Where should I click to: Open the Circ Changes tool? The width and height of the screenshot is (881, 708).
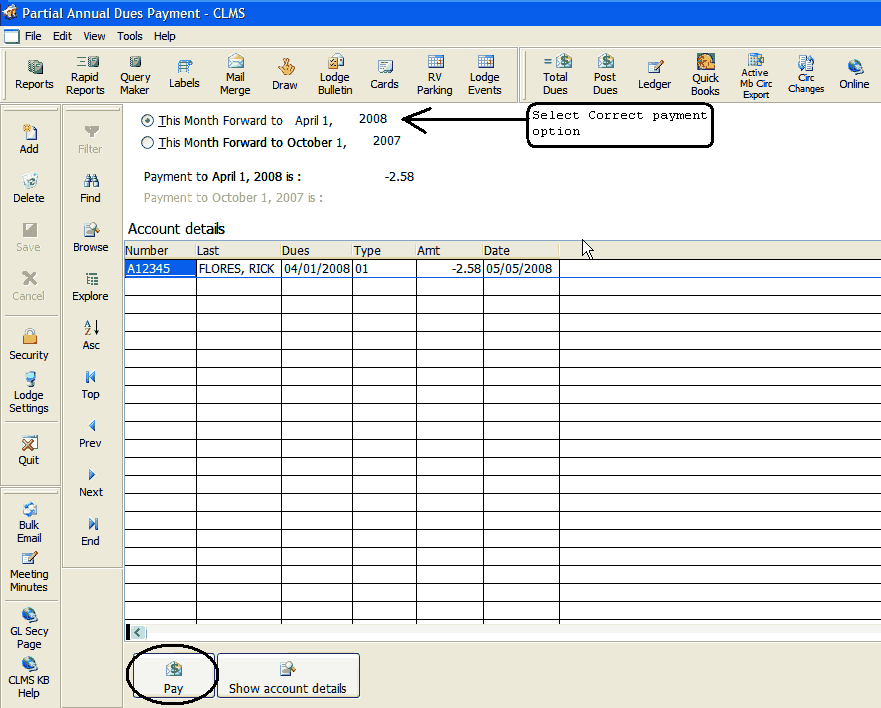tap(805, 75)
